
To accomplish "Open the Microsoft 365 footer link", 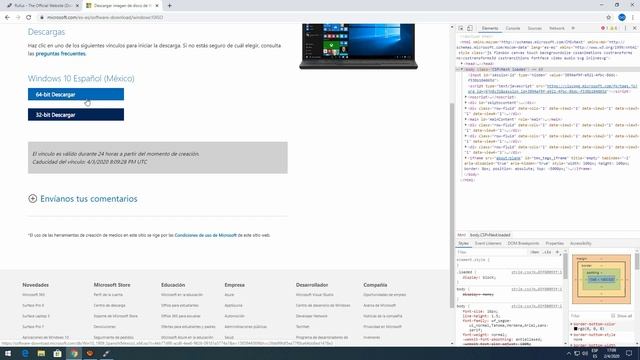I will point(33,294).
